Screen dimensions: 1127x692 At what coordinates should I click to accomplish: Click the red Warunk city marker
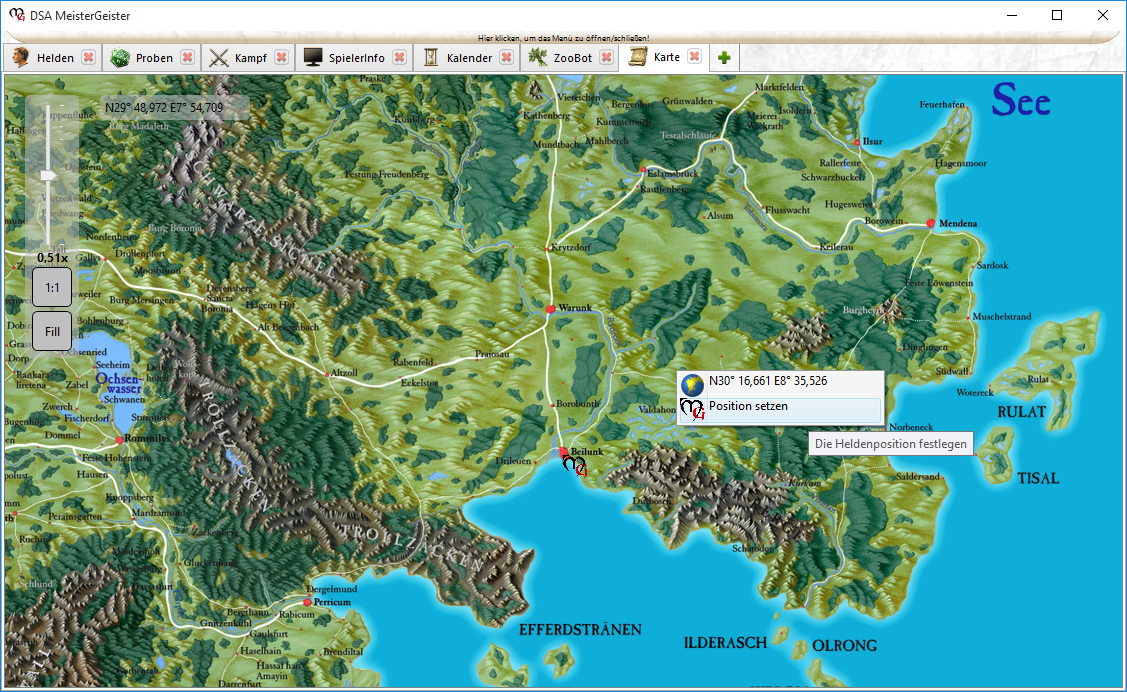point(551,309)
